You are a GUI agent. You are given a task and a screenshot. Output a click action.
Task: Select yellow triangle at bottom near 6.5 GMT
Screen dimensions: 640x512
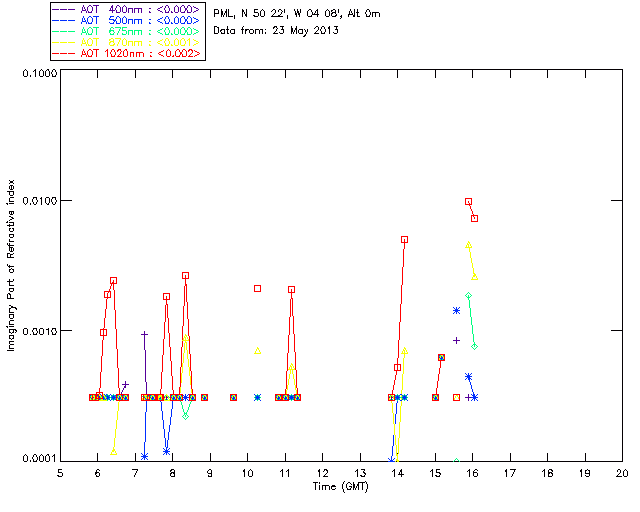pos(114,452)
